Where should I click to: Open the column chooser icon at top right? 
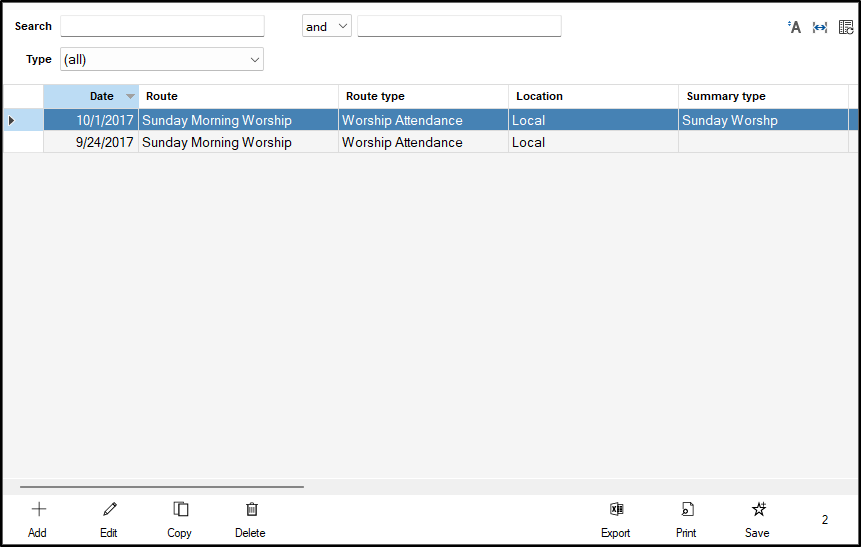pos(846,27)
